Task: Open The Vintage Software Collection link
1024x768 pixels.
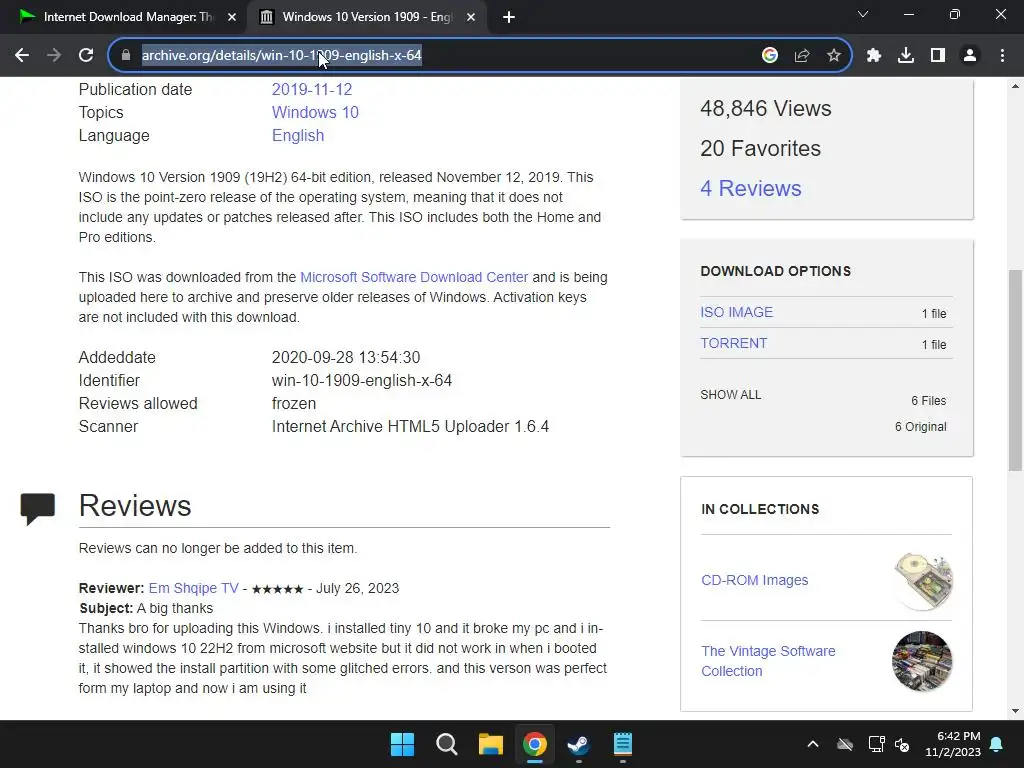Action: click(x=768, y=661)
